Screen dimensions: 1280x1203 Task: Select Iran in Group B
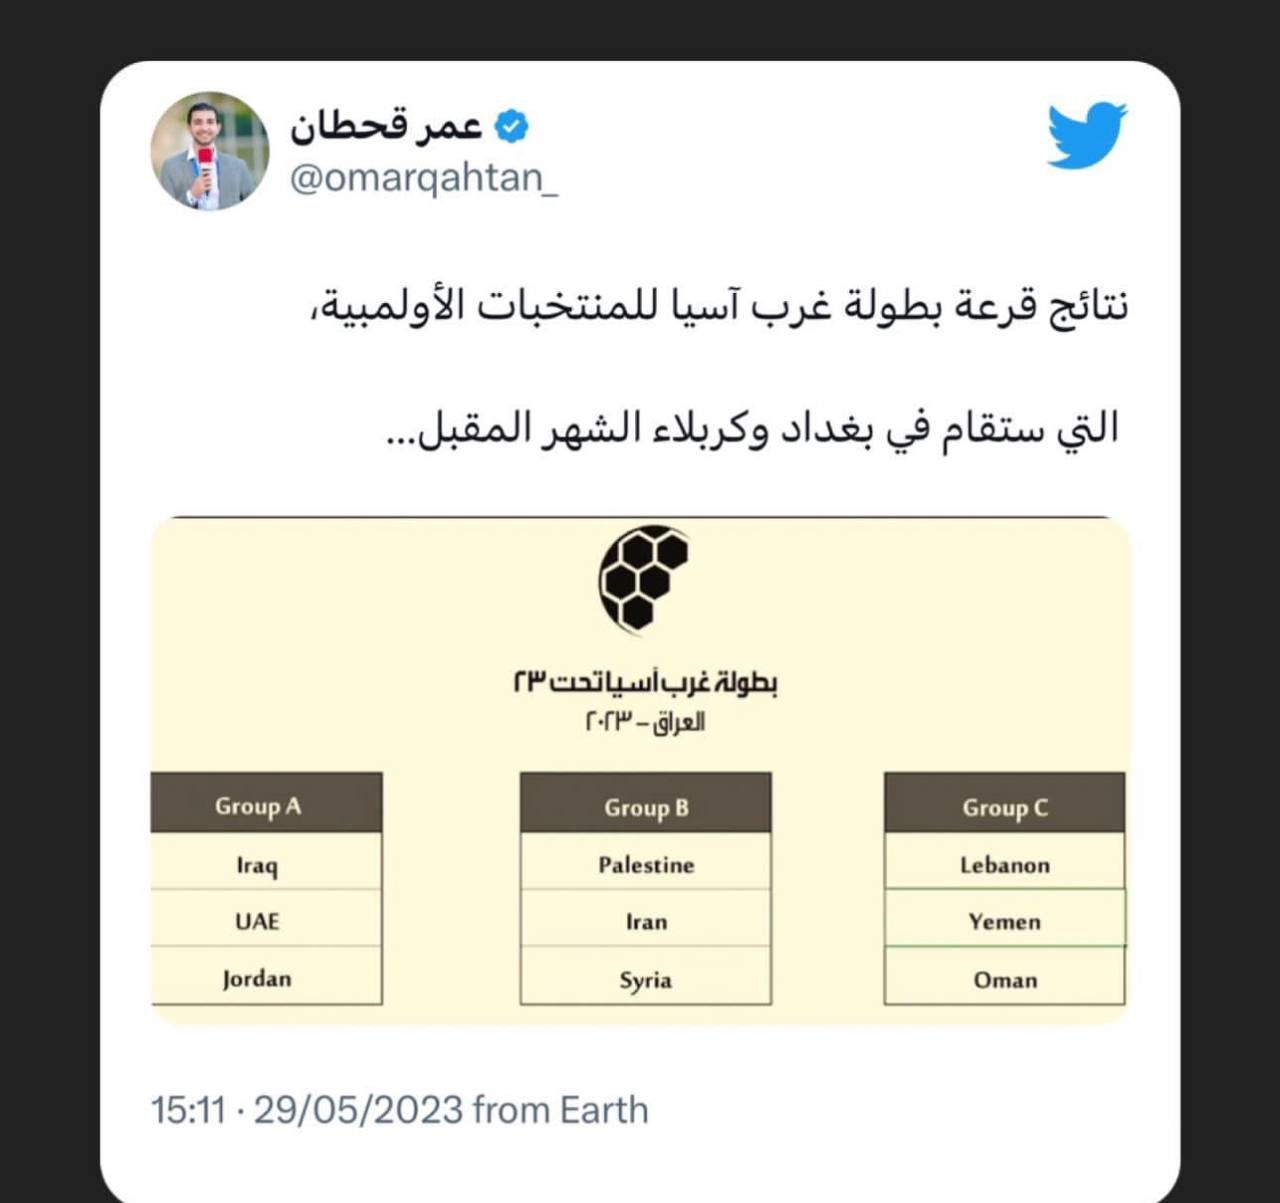tap(646, 919)
